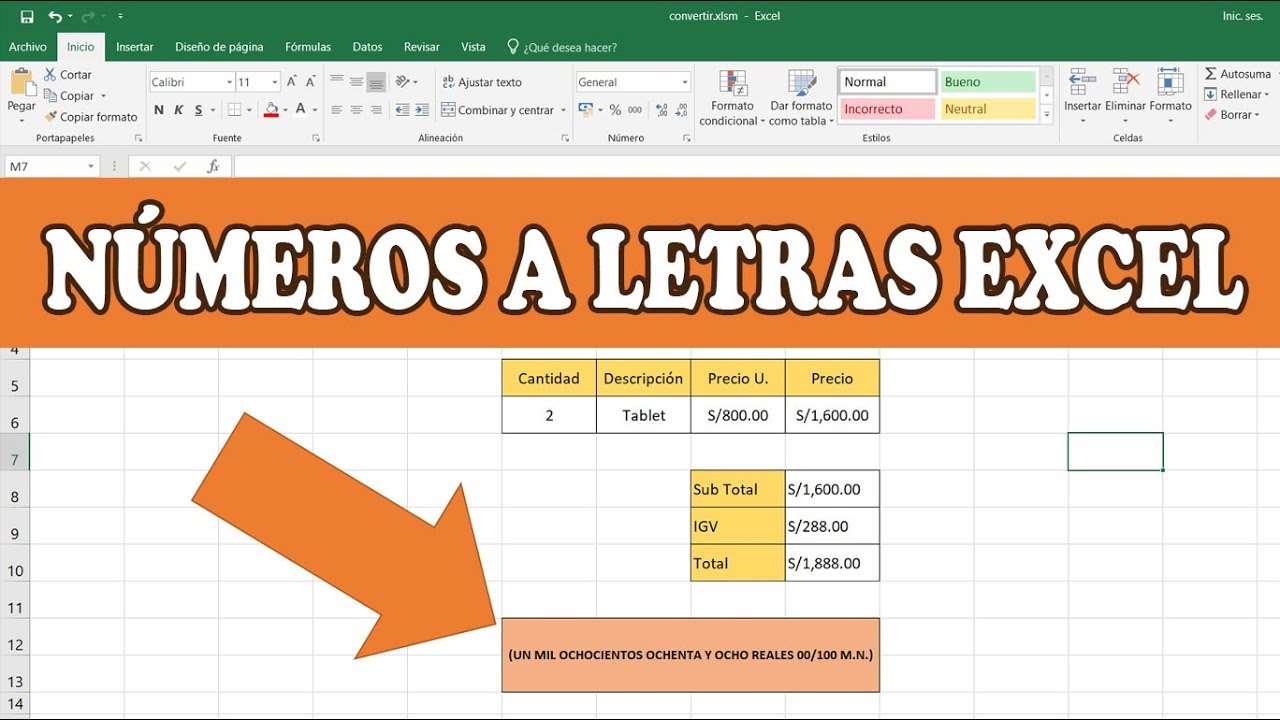This screenshot has height=720, width=1280.
Task: Open the Archivo tab
Action: pyautogui.click(x=28, y=47)
